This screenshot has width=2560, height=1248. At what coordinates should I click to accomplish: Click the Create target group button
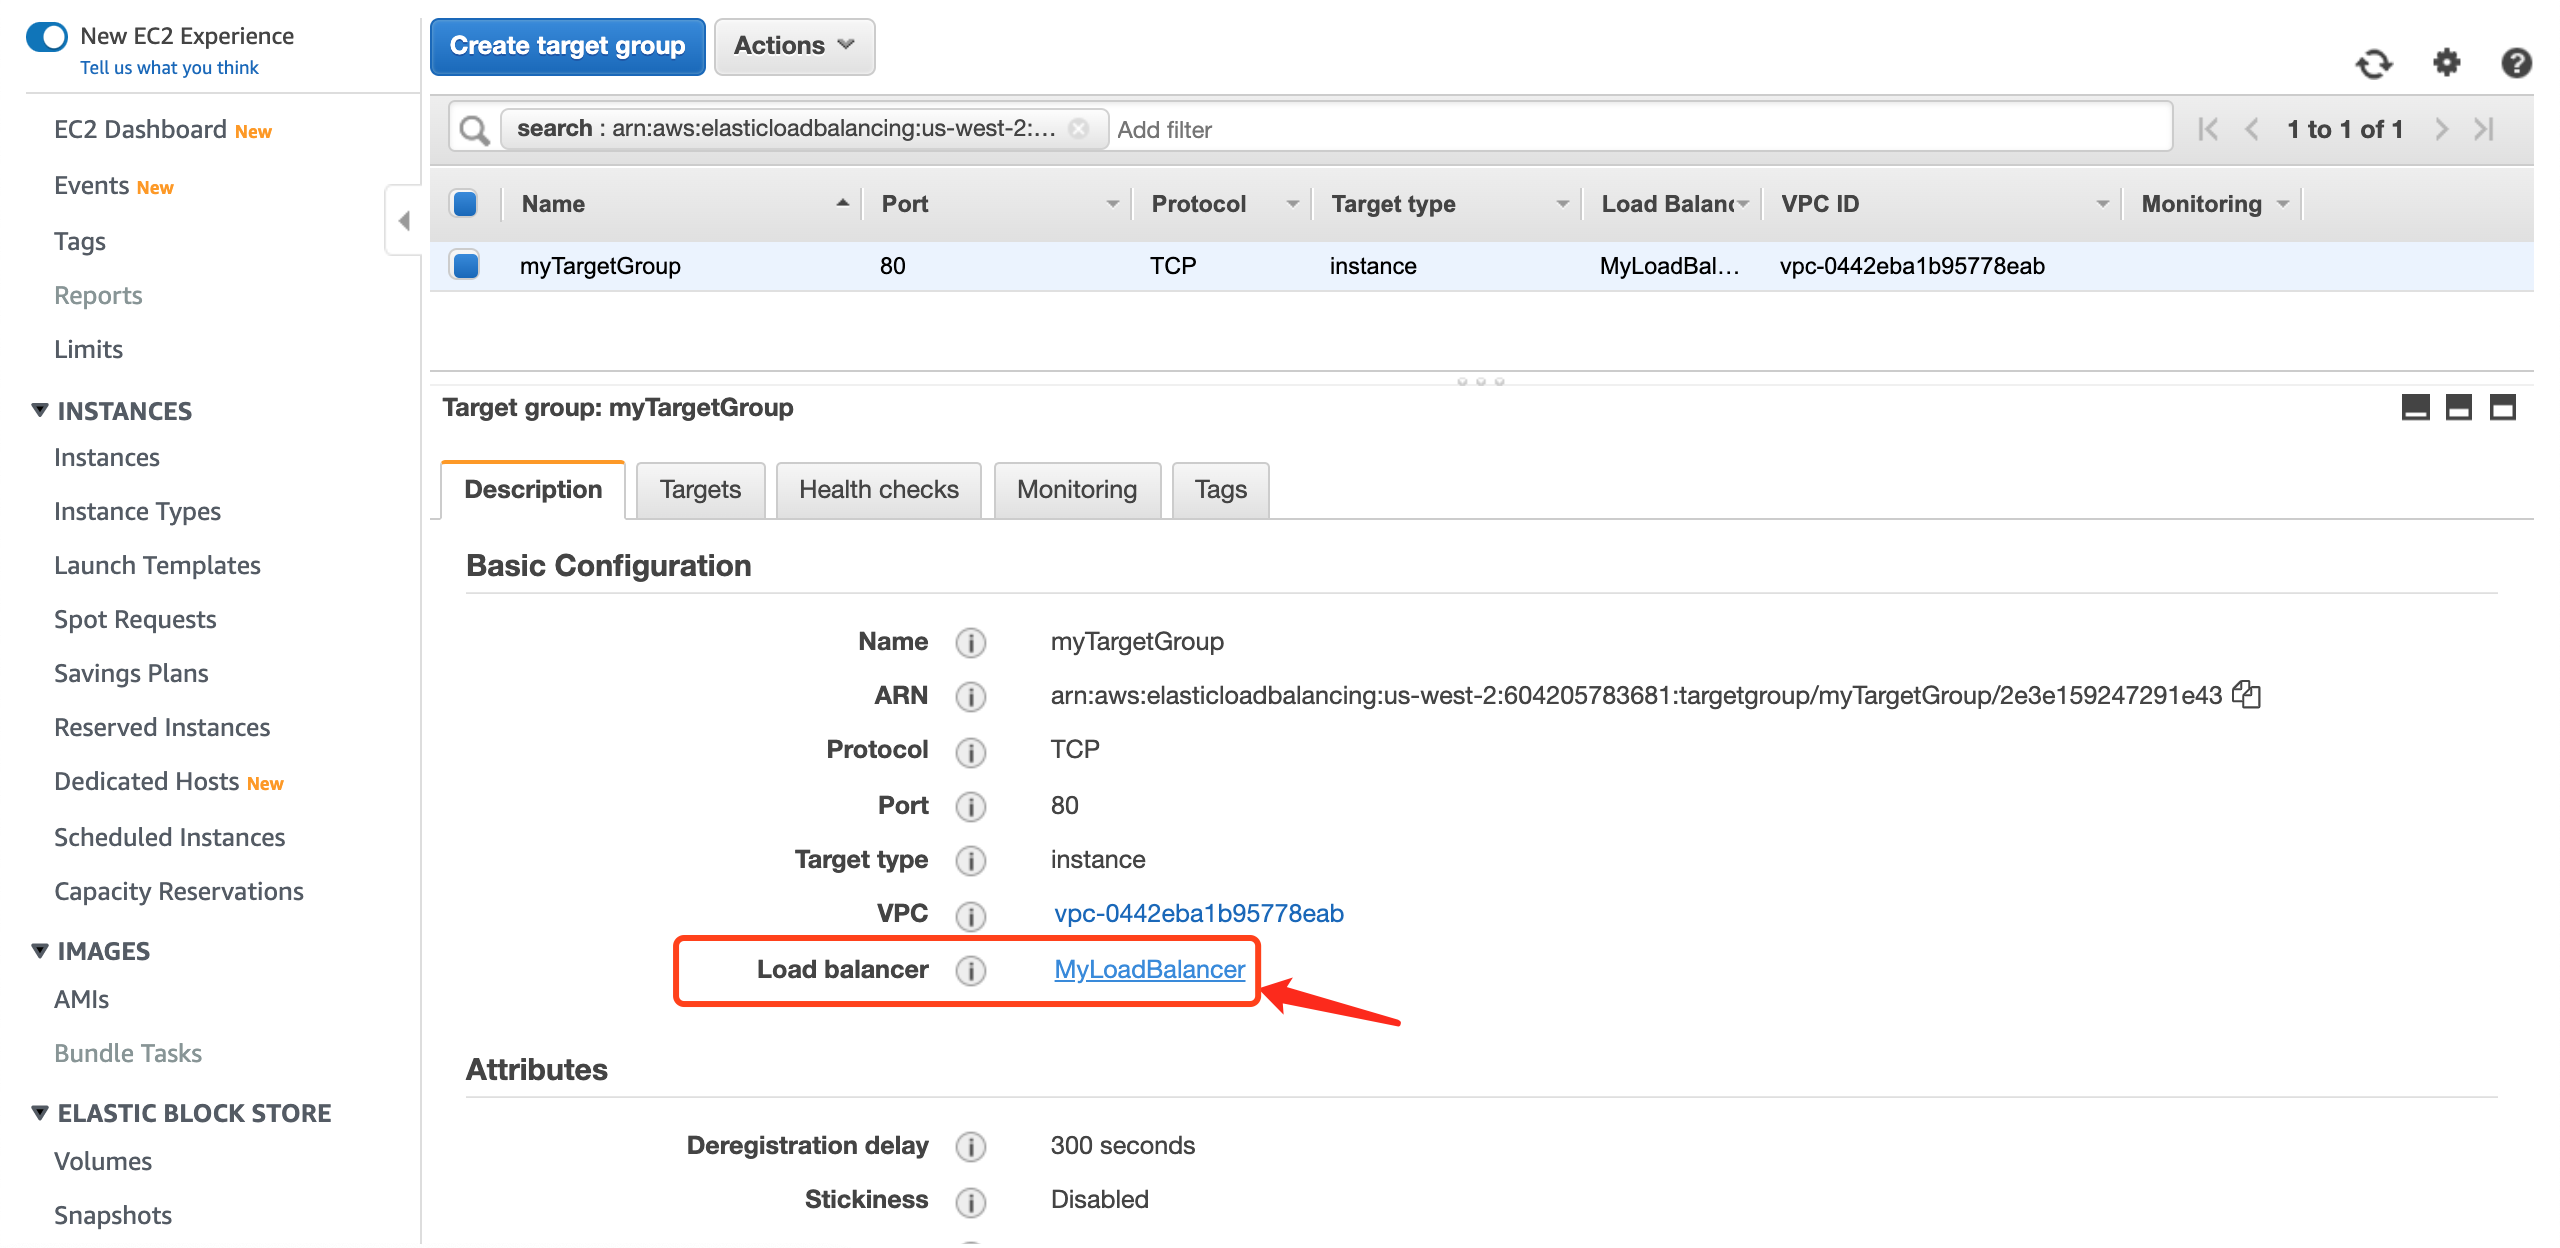(567, 46)
